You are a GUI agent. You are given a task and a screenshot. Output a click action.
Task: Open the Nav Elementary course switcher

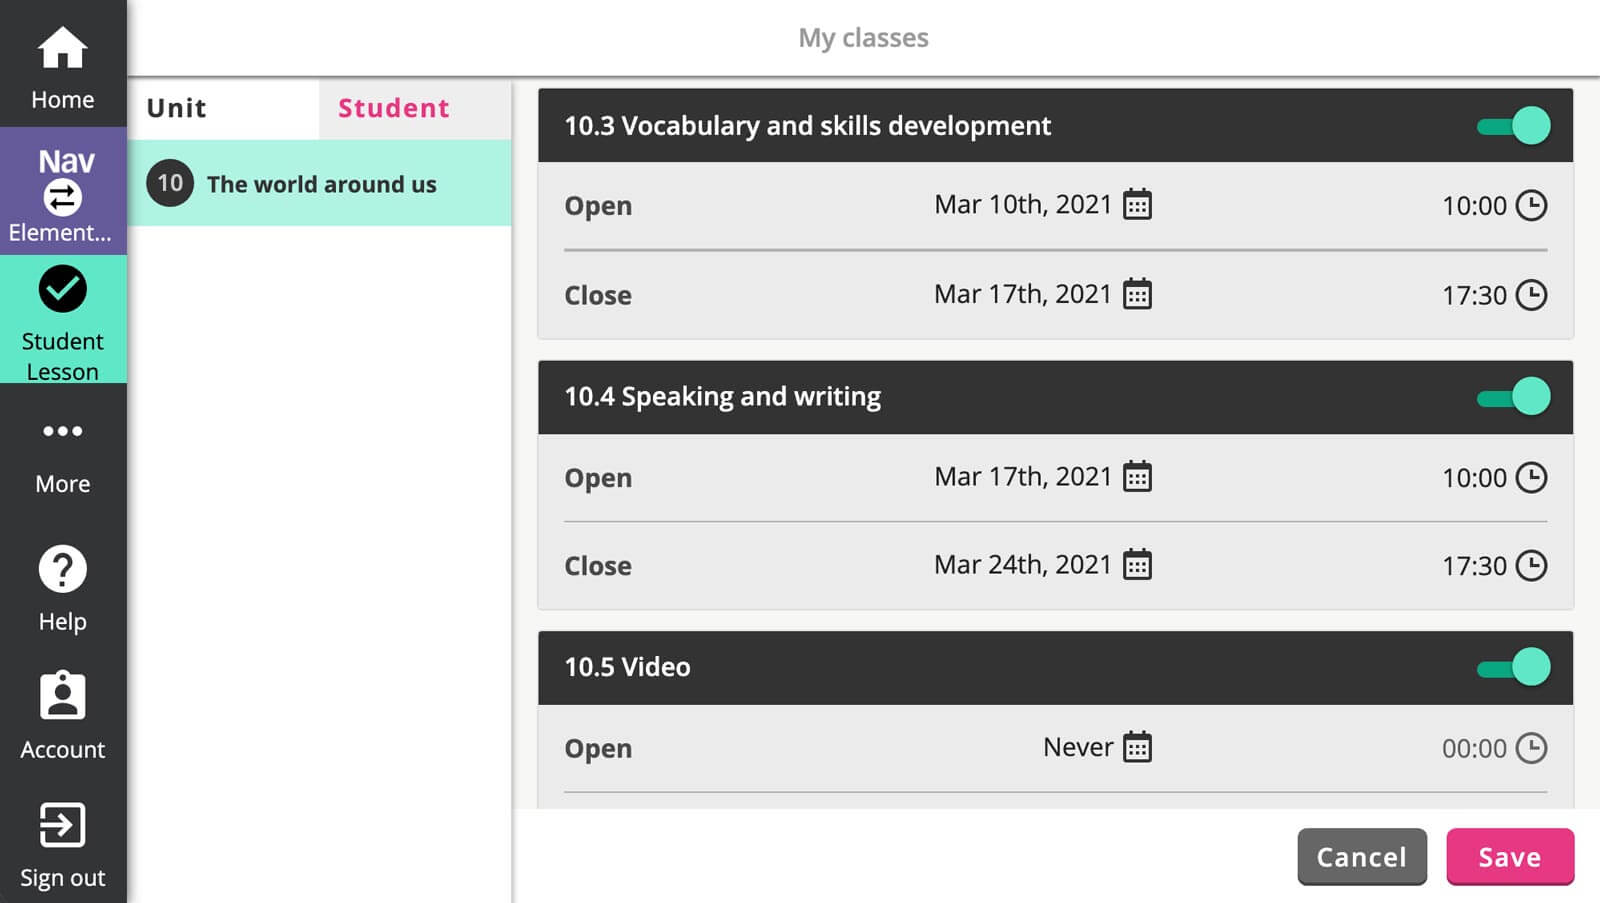(62, 194)
